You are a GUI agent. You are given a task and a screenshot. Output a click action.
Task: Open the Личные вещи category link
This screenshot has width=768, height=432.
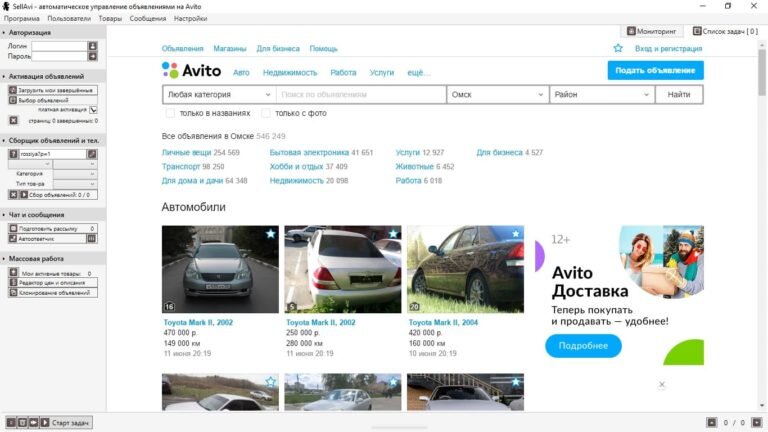click(x=187, y=153)
